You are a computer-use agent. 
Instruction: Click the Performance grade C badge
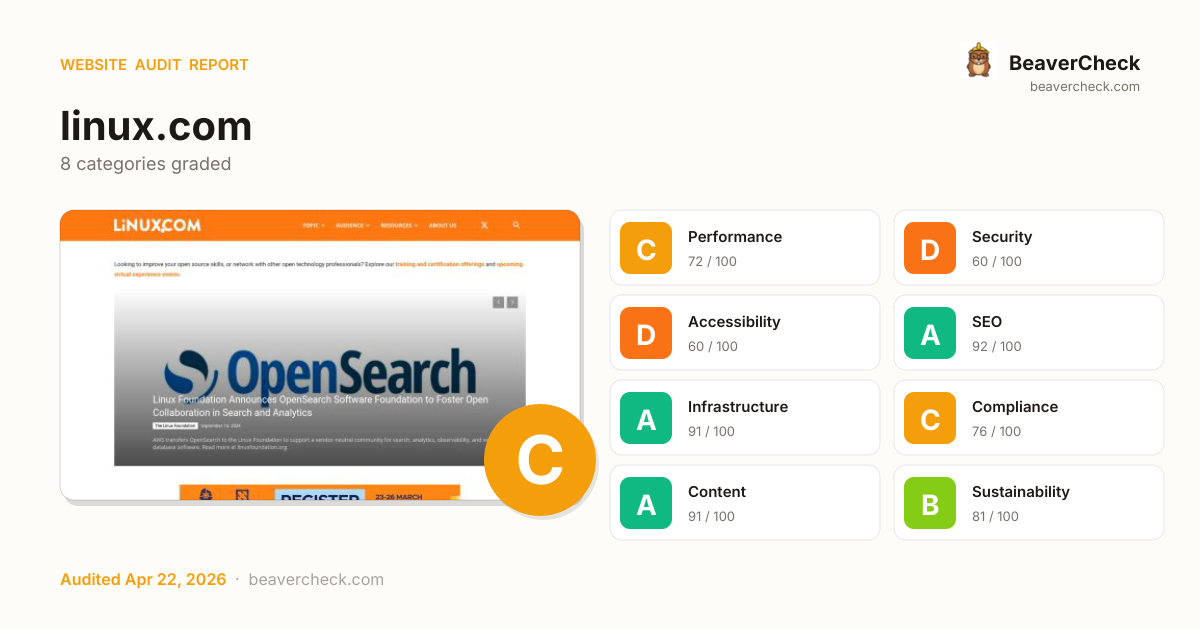click(x=646, y=248)
